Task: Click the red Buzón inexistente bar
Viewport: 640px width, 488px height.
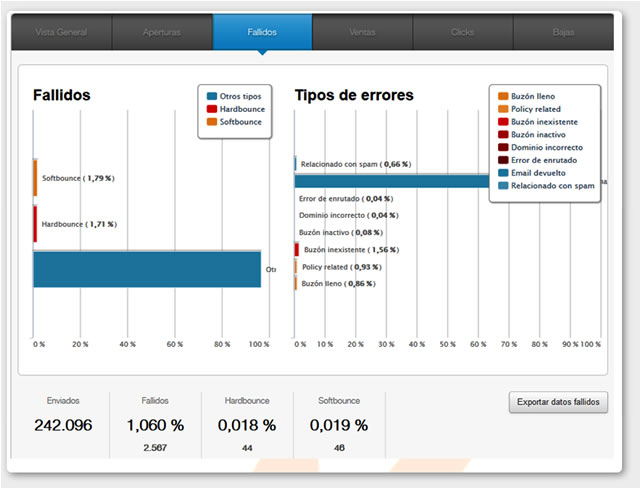Action: click(297, 249)
